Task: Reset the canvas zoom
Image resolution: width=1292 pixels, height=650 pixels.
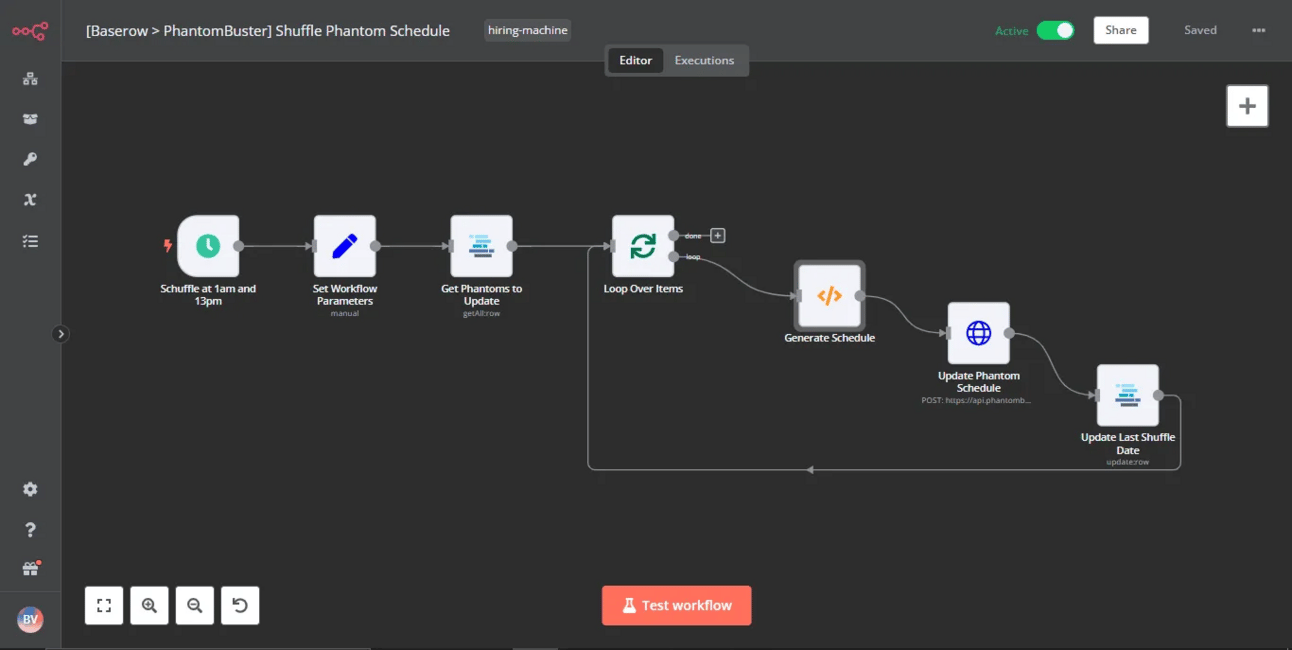Action: (x=240, y=605)
